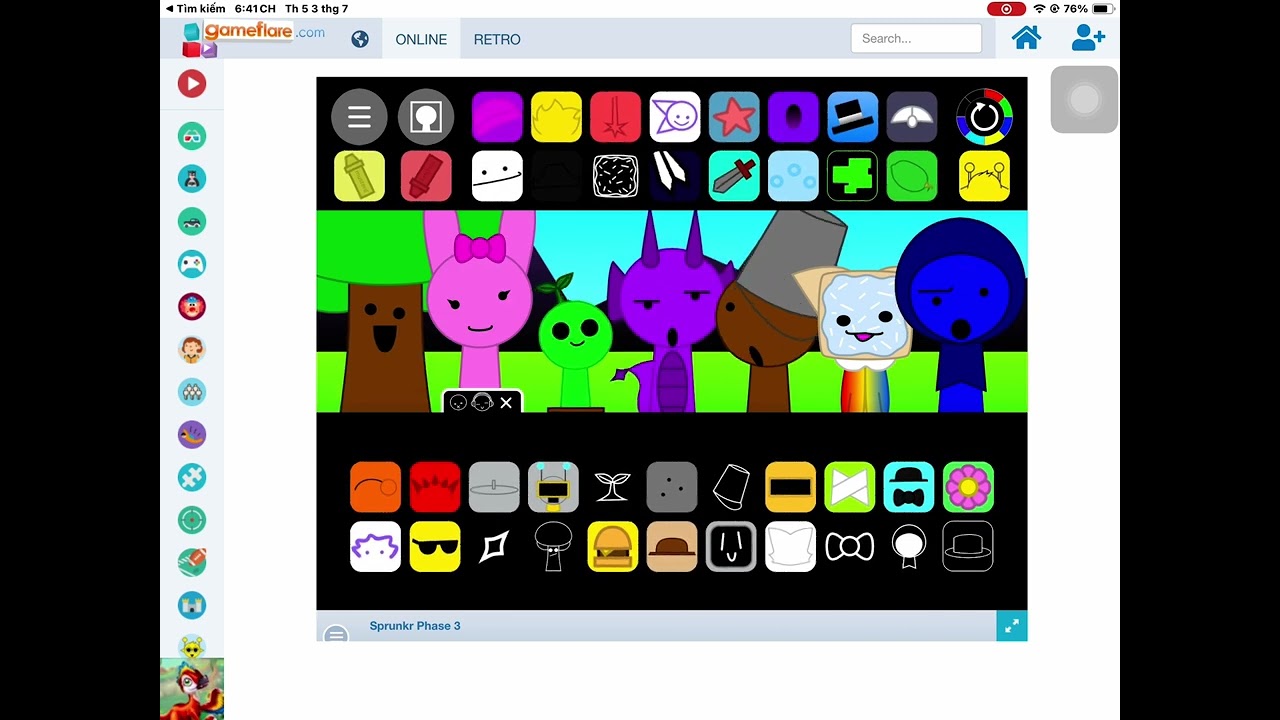Tap the blue hooded character on stage
The width and height of the screenshot is (1280, 720).
(960, 314)
